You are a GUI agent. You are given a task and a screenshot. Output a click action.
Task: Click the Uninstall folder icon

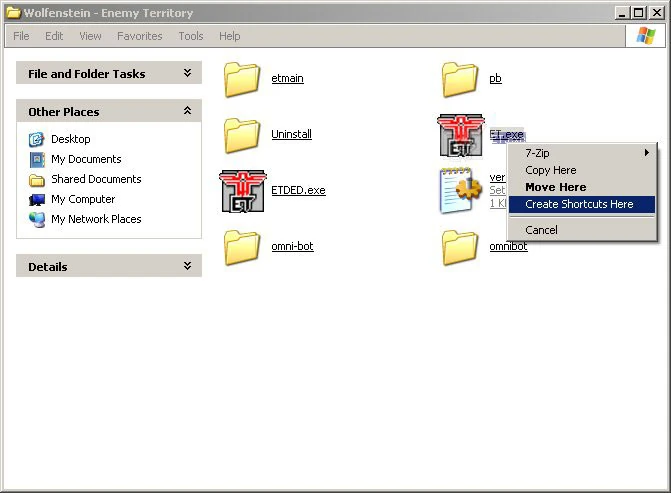point(242,135)
